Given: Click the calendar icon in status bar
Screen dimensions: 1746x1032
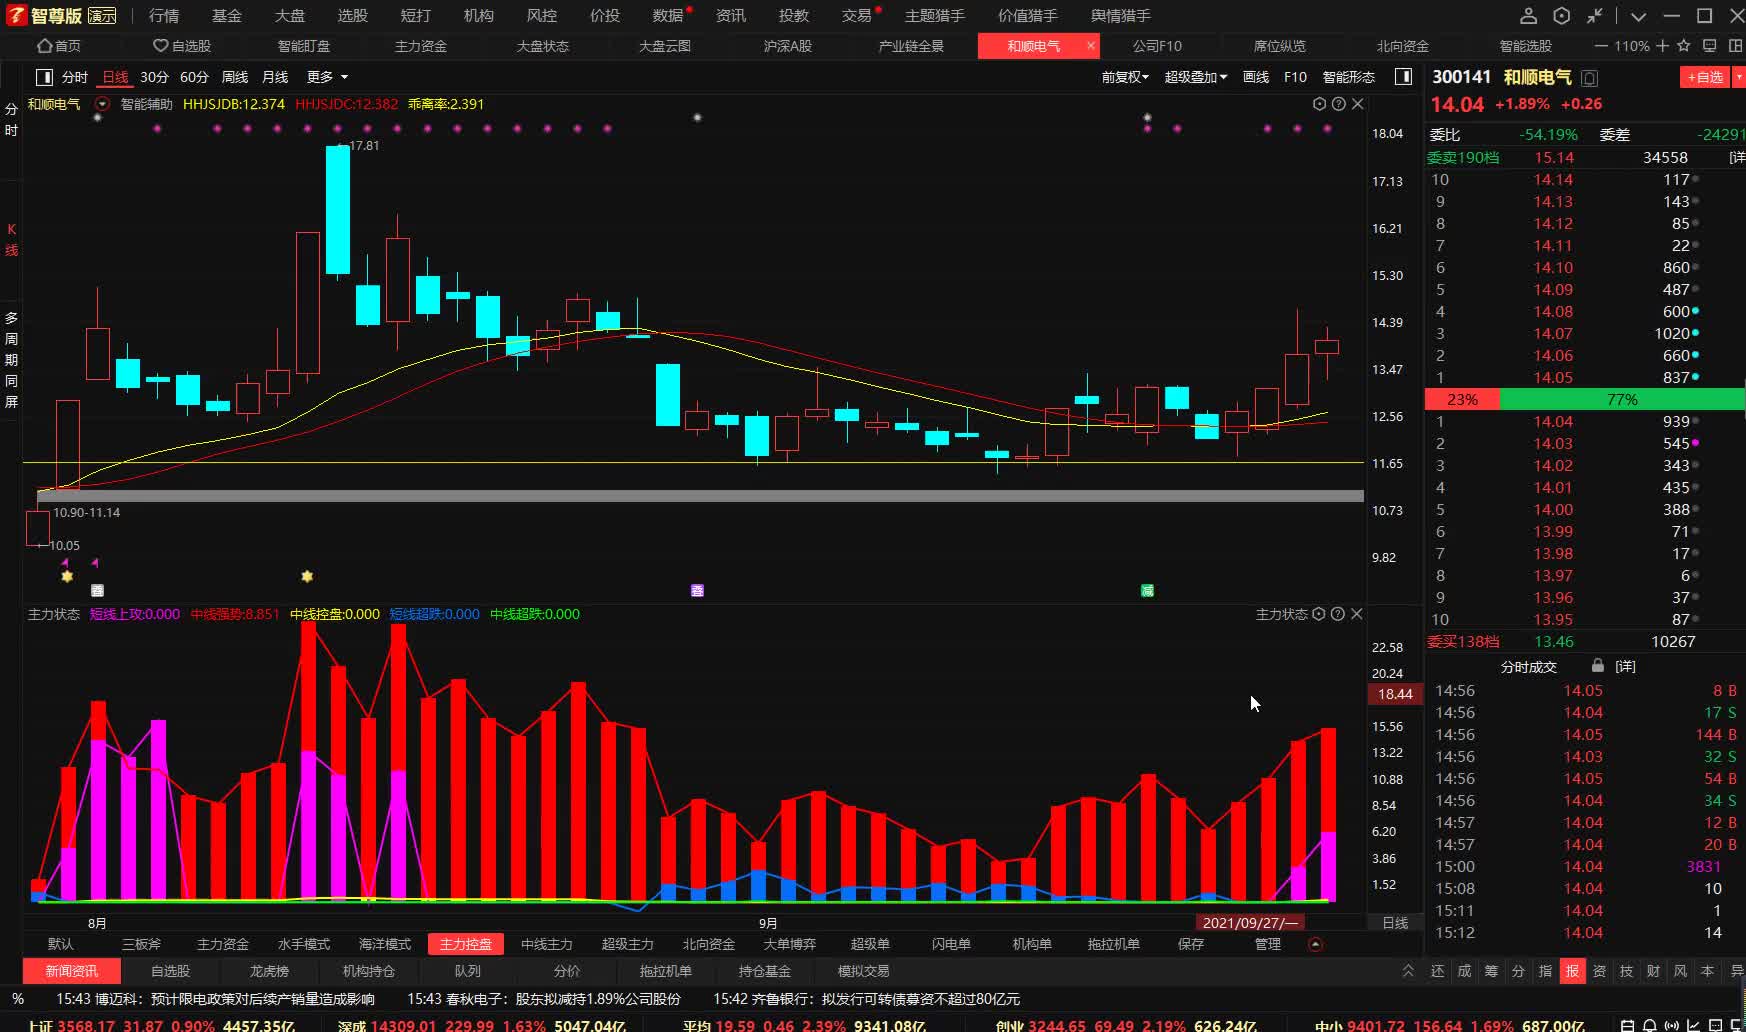Looking at the screenshot, I should click(x=1629, y=1026).
